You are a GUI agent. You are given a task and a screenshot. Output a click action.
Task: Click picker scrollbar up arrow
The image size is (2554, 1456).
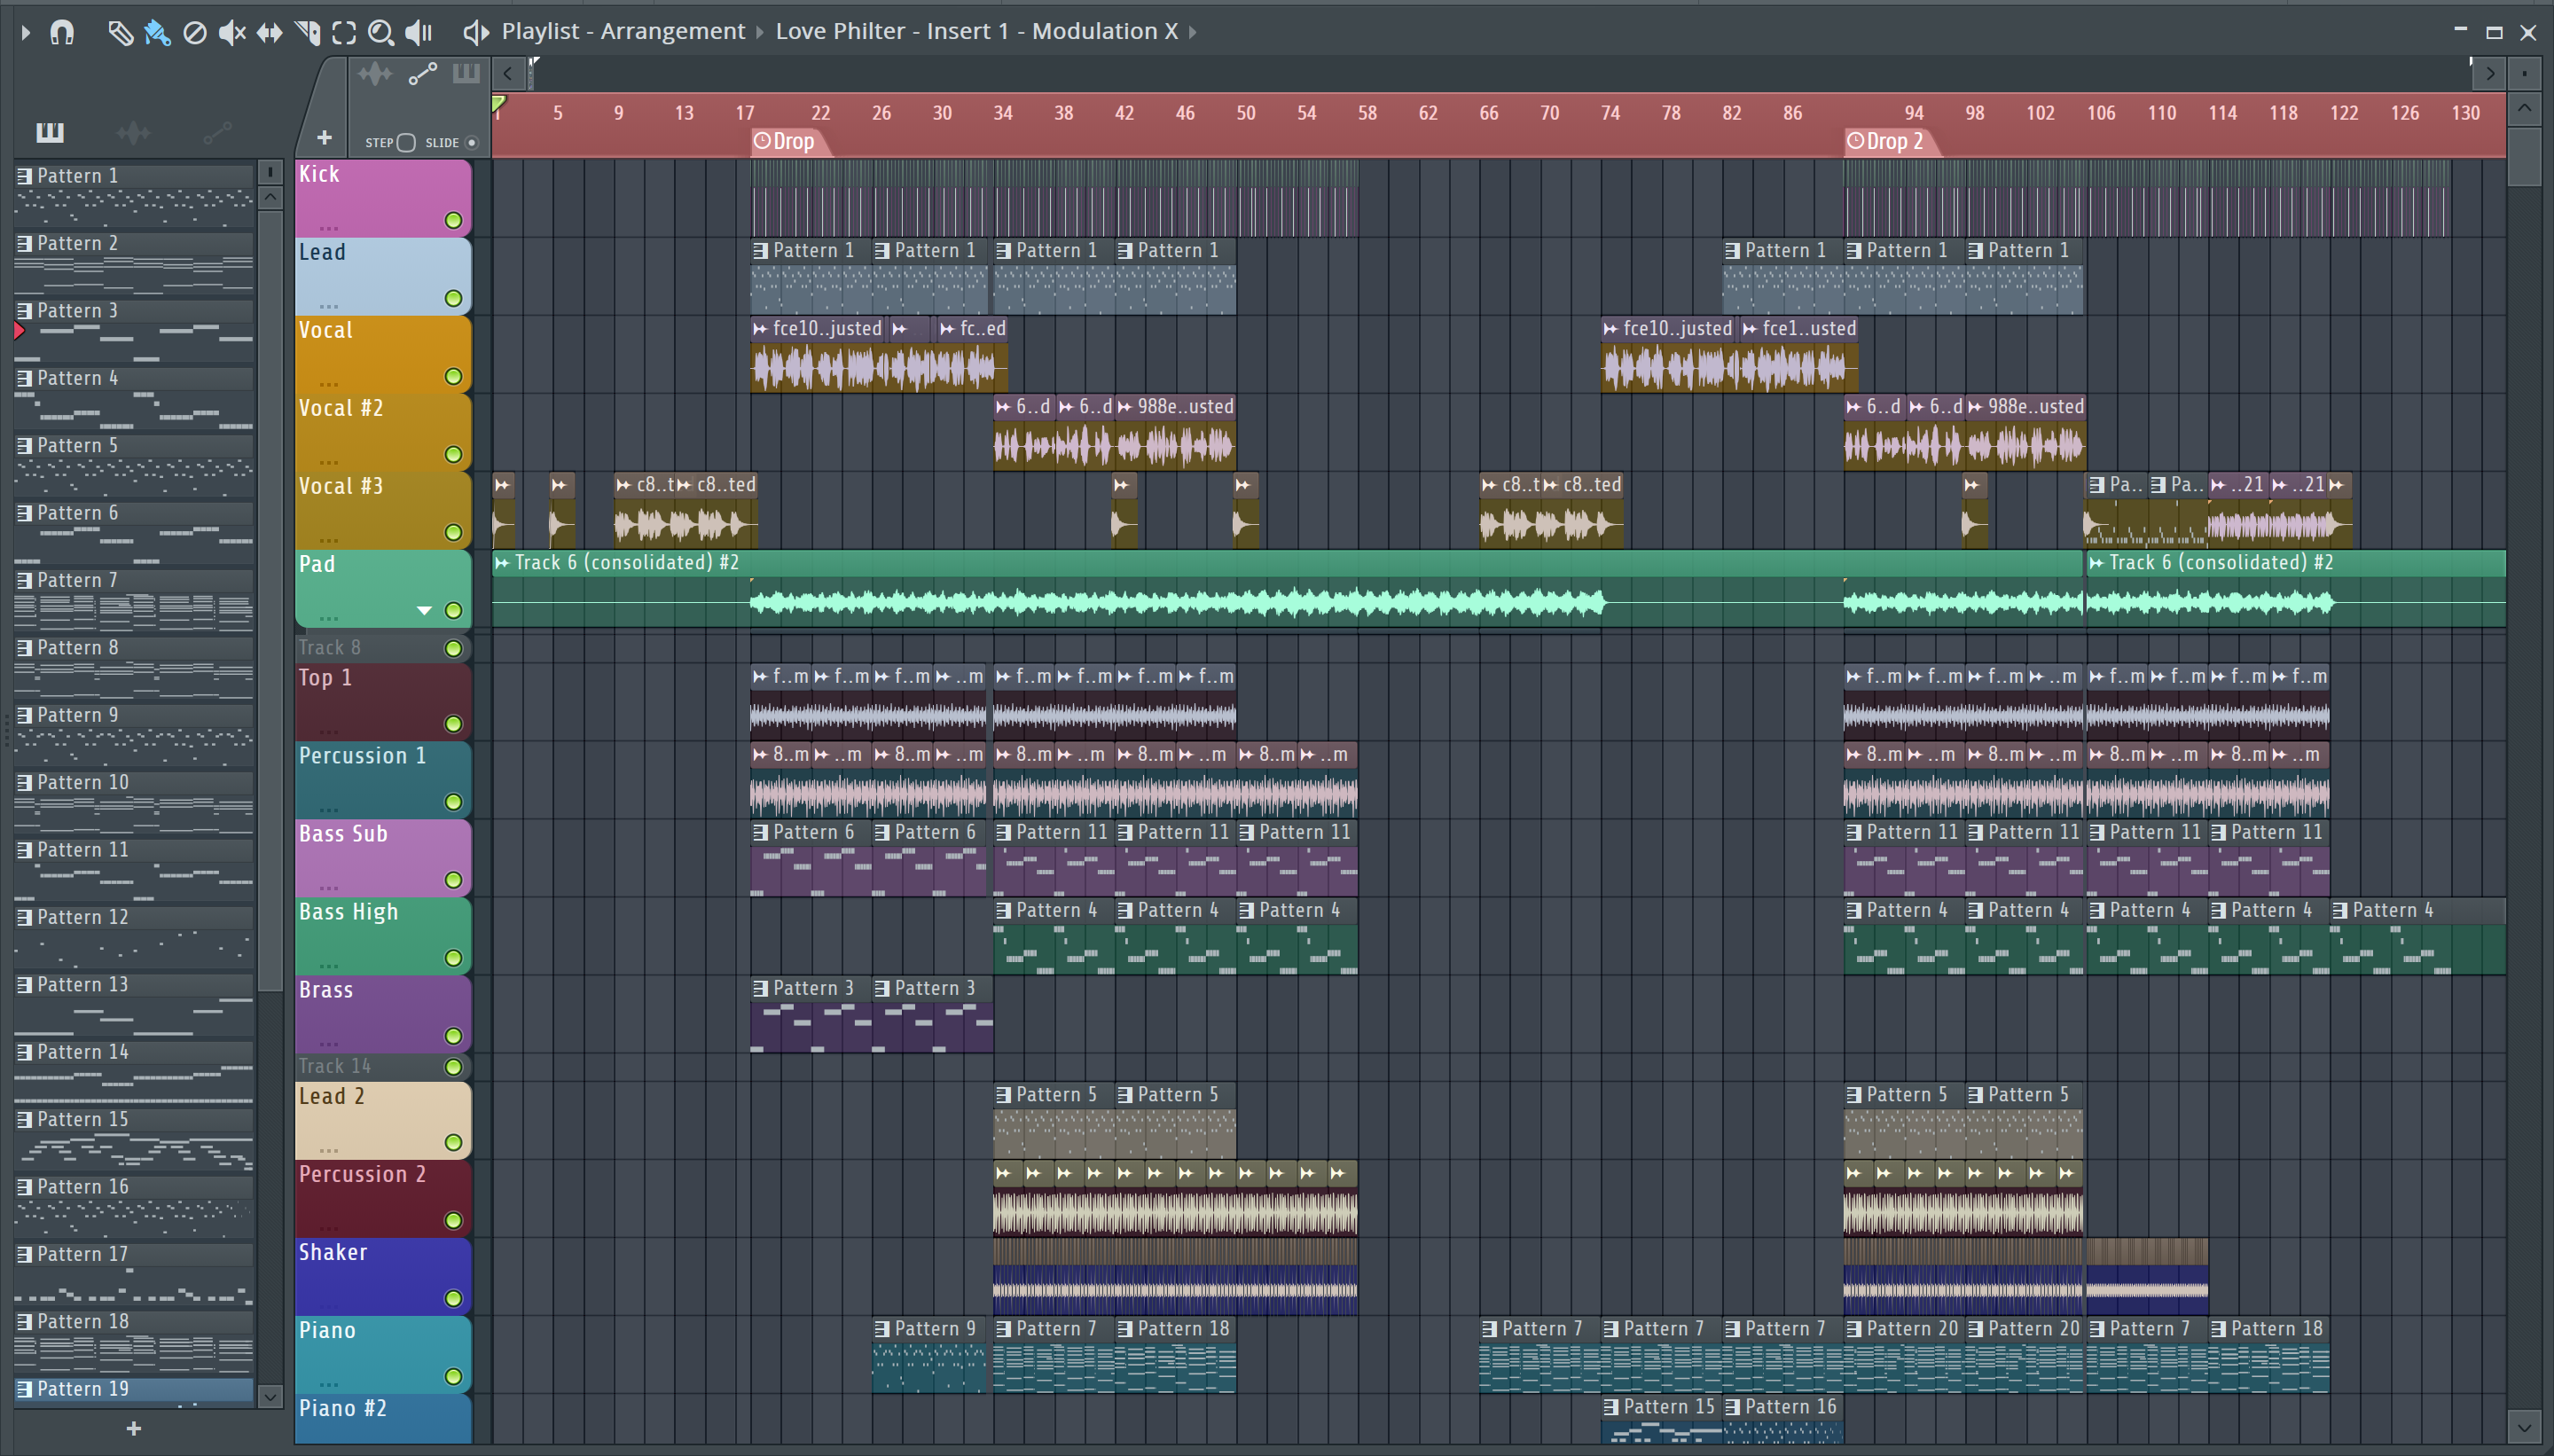coord(270,197)
